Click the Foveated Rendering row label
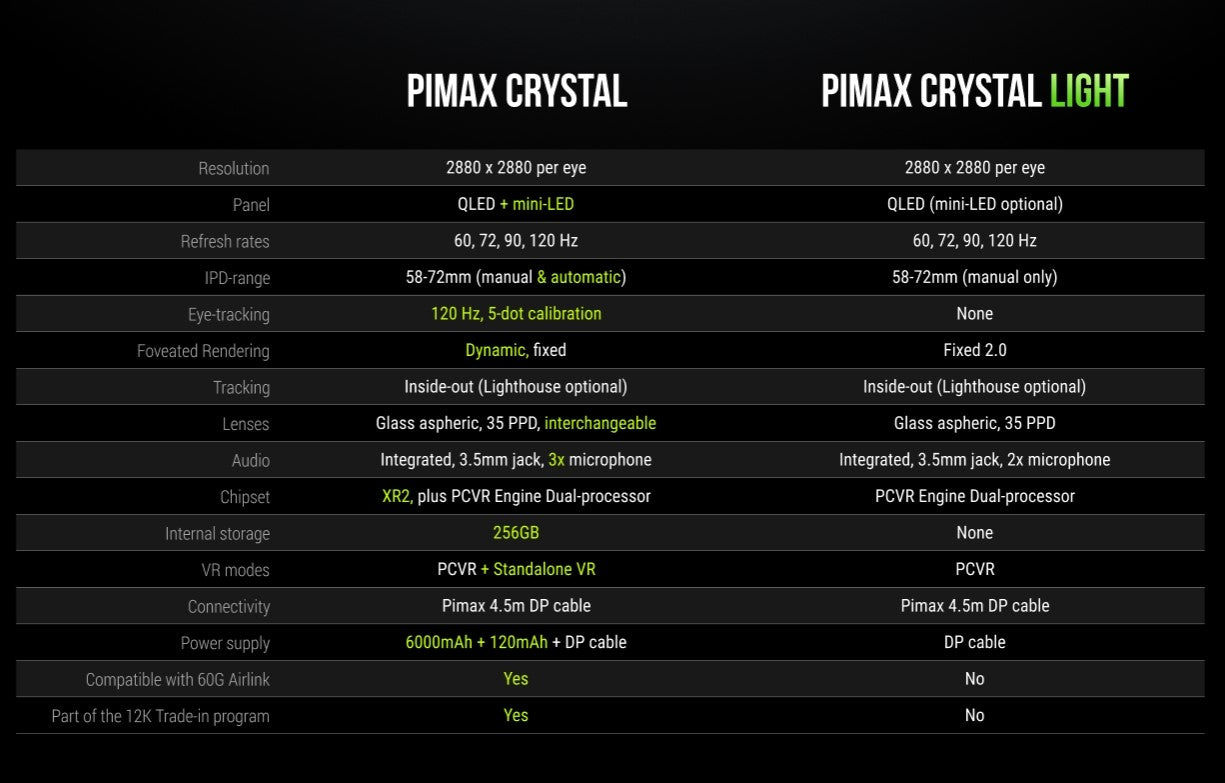The height and width of the screenshot is (783, 1225). [x=203, y=351]
